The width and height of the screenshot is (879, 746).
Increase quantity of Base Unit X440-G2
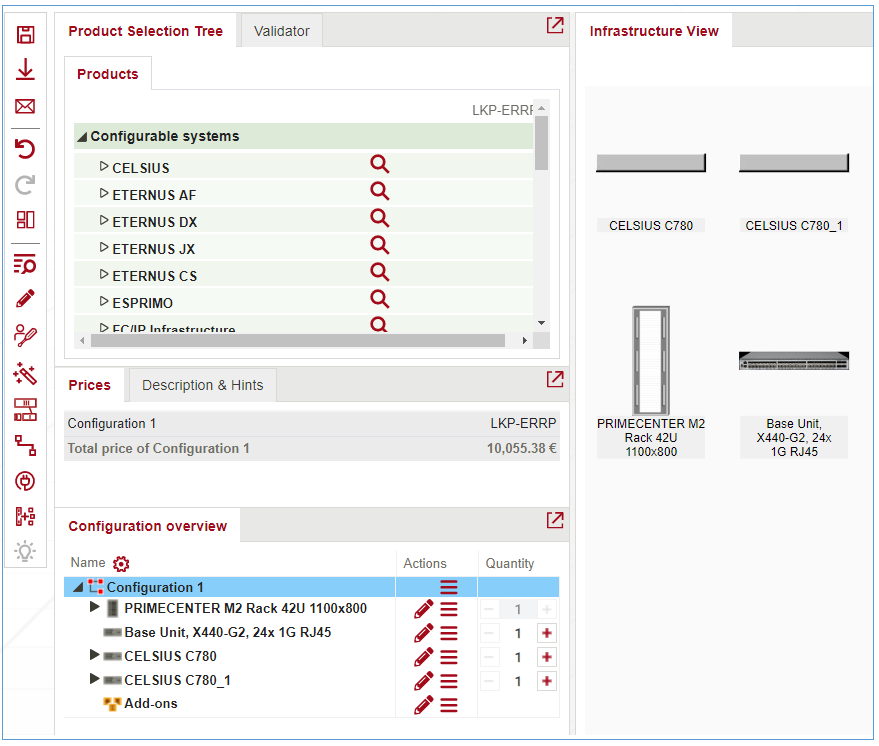pyautogui.click(x=547, y=633)
